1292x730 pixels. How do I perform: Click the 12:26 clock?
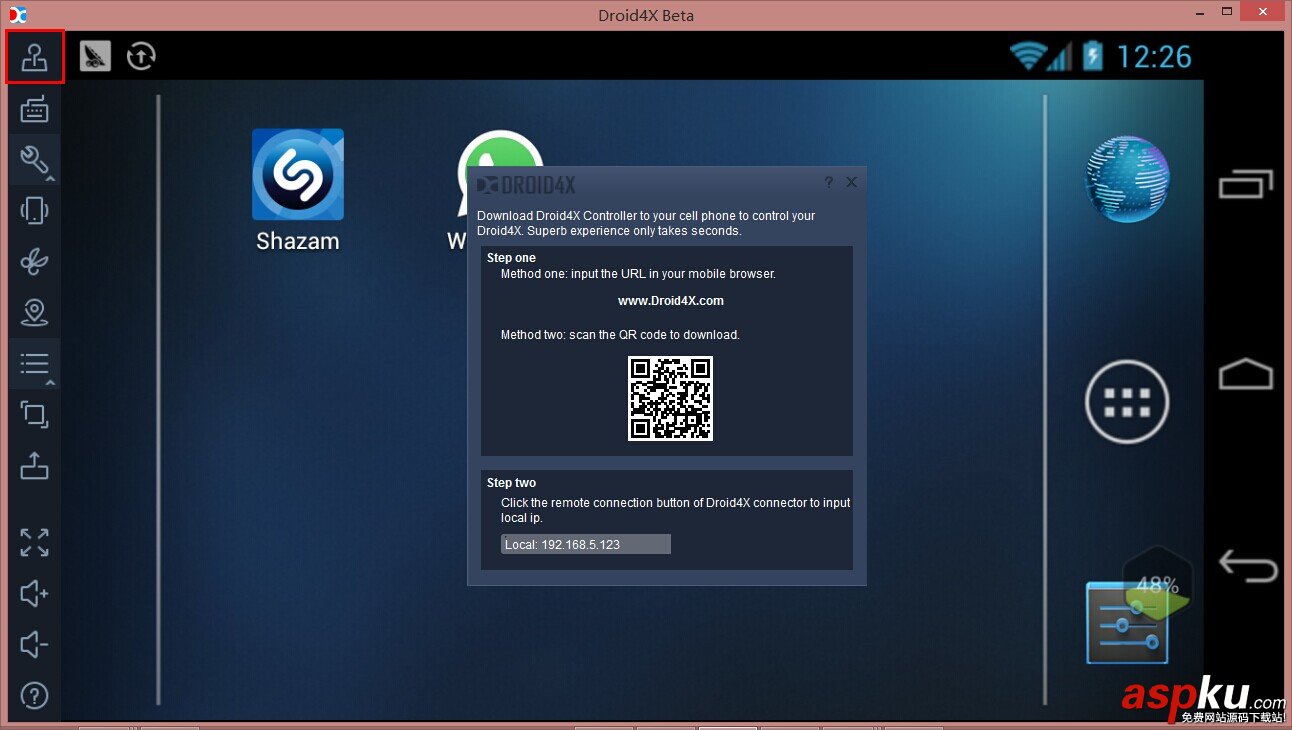click(1154, 57)
